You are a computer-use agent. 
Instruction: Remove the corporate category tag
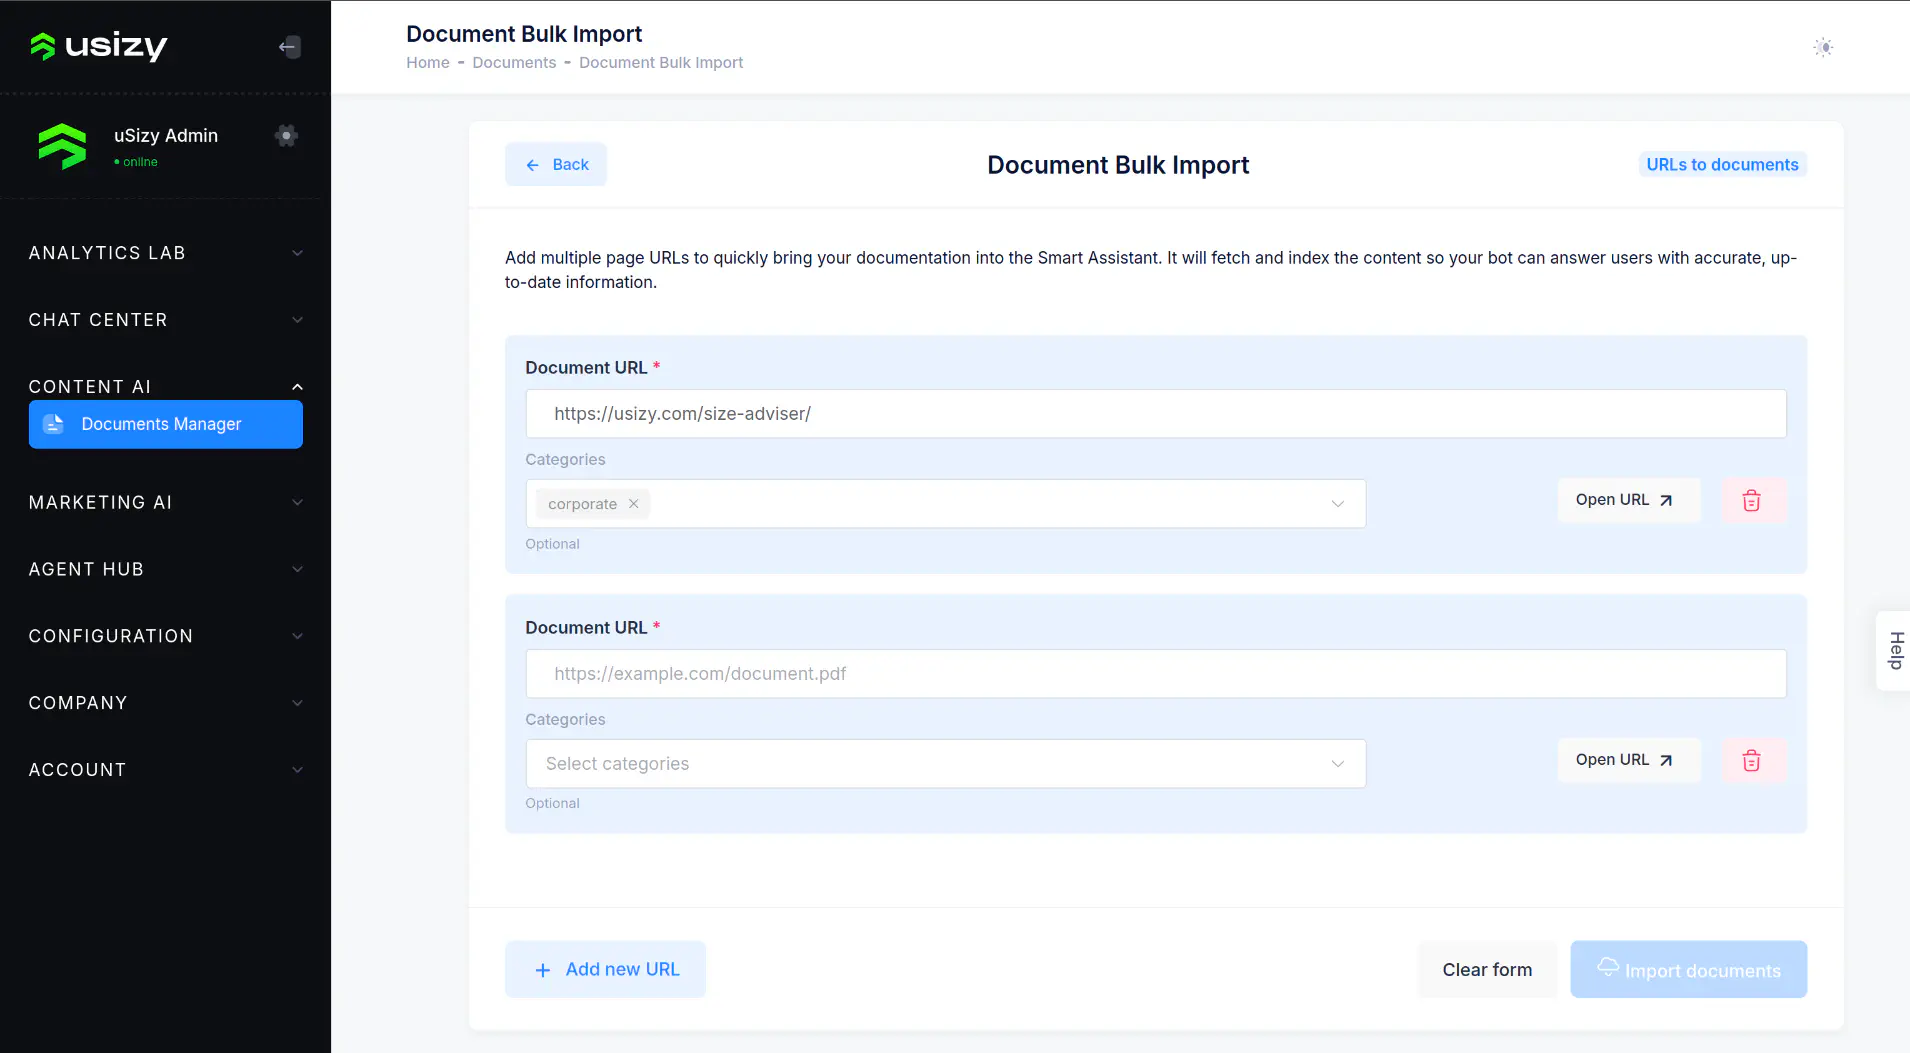(634, 504)
